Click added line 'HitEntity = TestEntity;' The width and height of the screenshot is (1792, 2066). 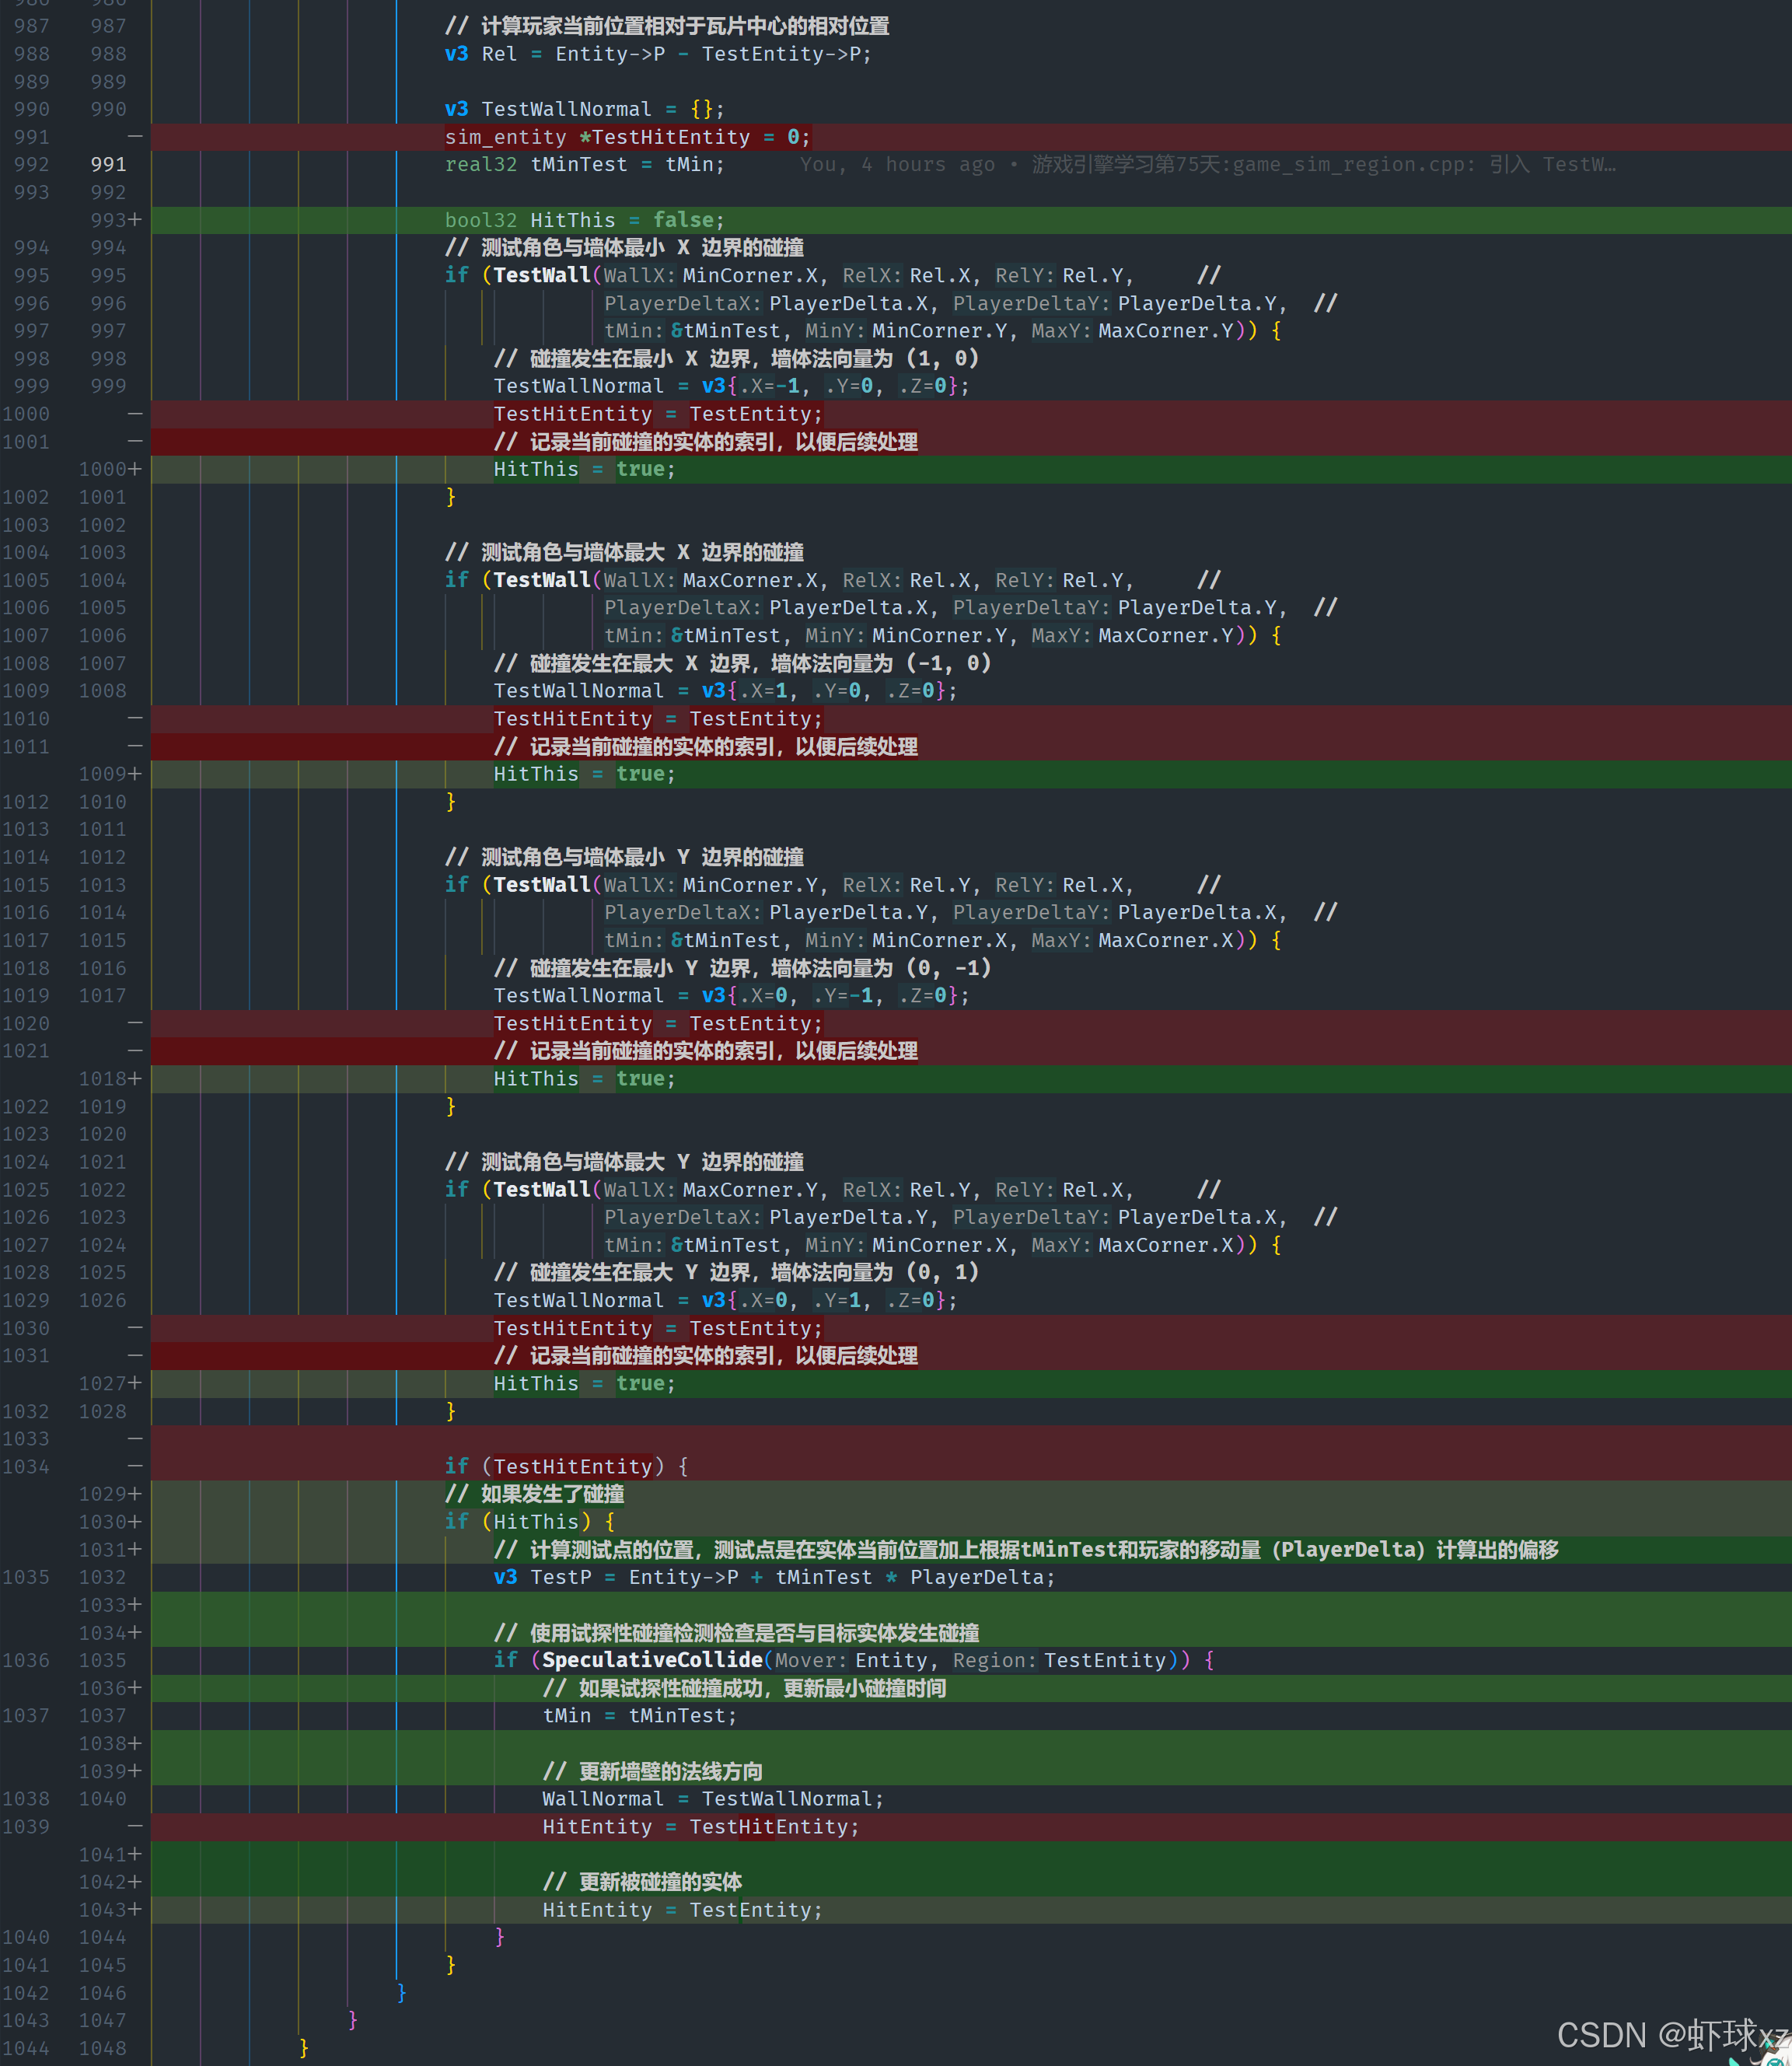(x=682, y=1910)
